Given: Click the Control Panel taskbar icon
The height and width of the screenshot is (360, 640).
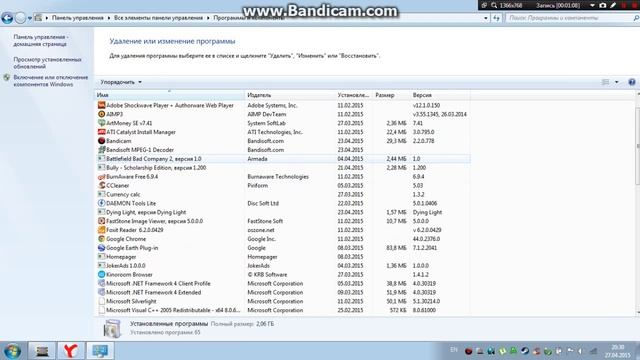Looking at the screenshot, I should (x=100, y=351).
